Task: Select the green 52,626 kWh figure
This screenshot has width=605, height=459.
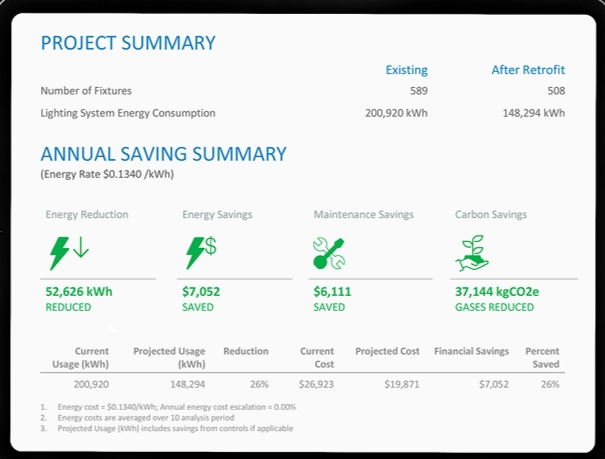Action: pos(79,292)
